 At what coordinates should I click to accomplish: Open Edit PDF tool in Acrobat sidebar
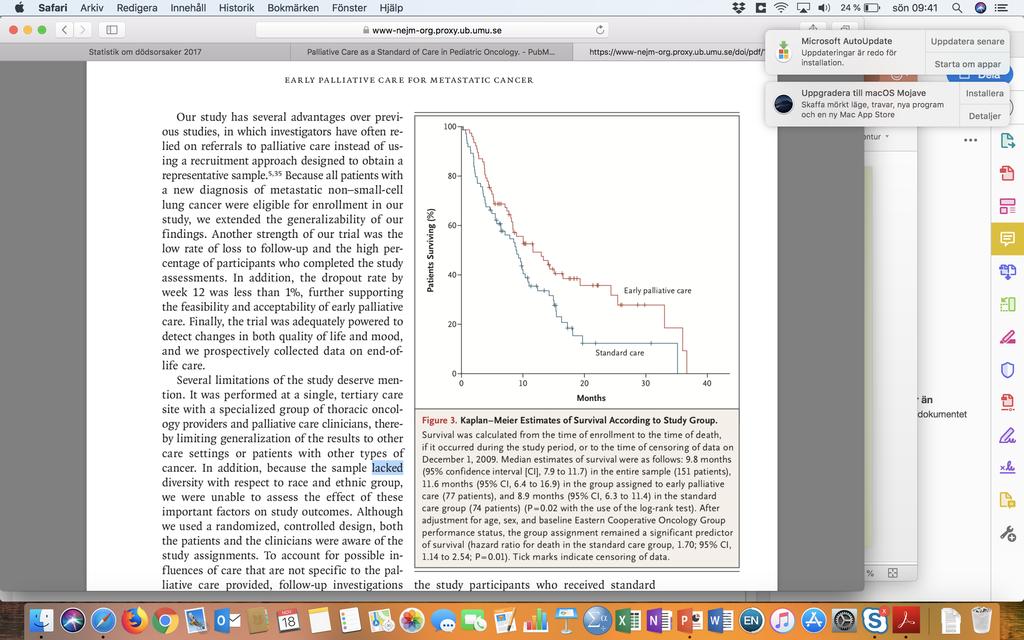click(x=1007, y=206)
